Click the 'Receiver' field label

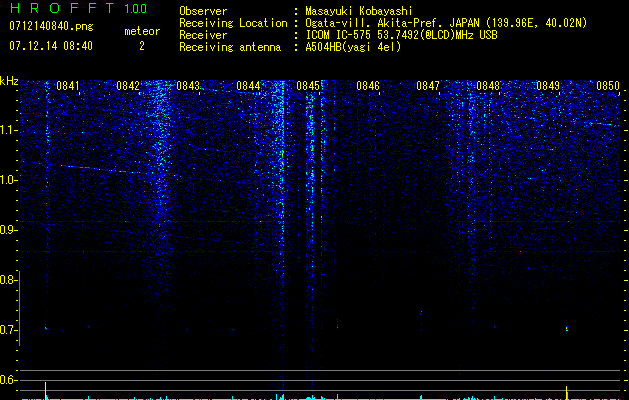203,35
